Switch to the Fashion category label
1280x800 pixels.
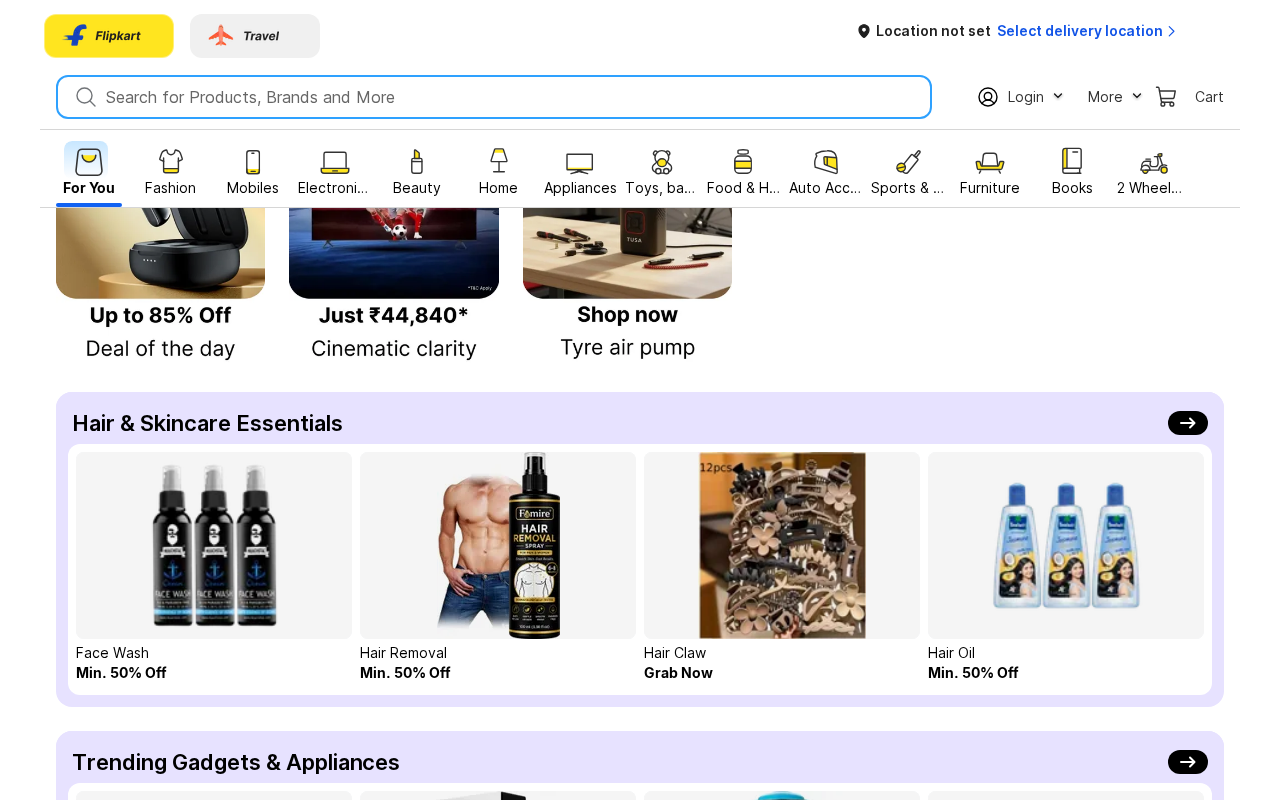pos(170,188)
